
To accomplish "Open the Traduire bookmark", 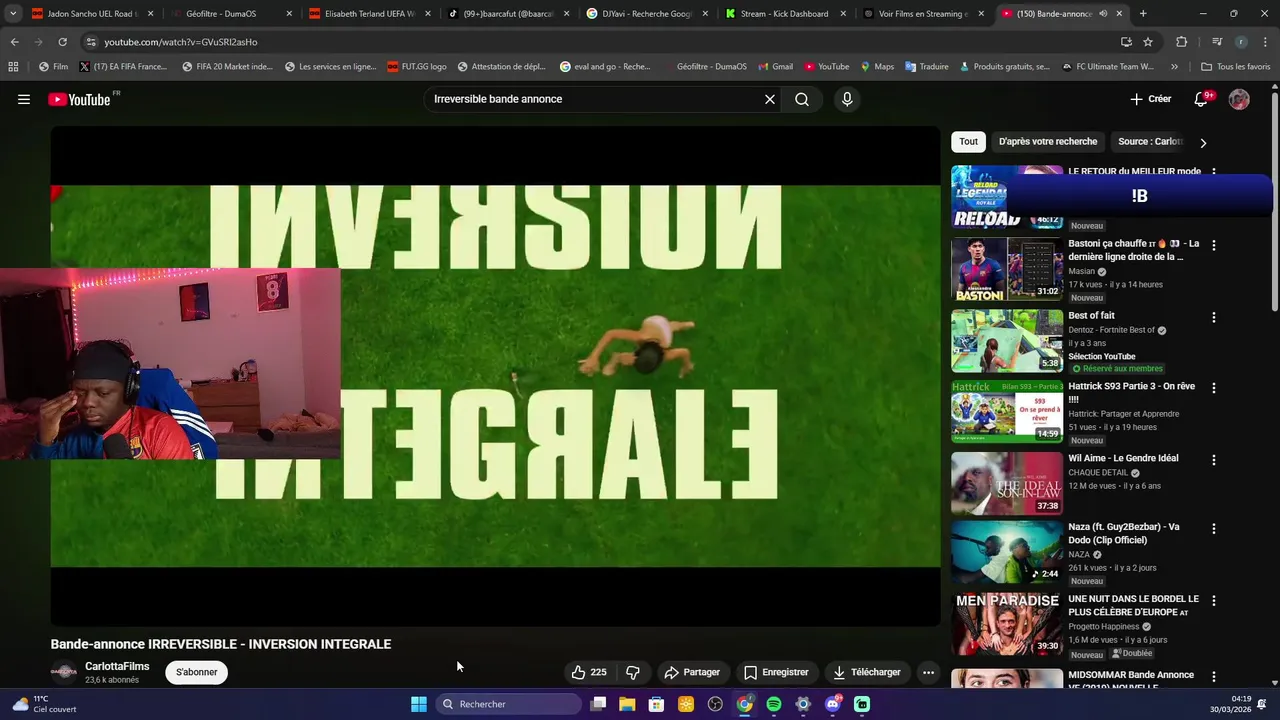I will 927,66.
